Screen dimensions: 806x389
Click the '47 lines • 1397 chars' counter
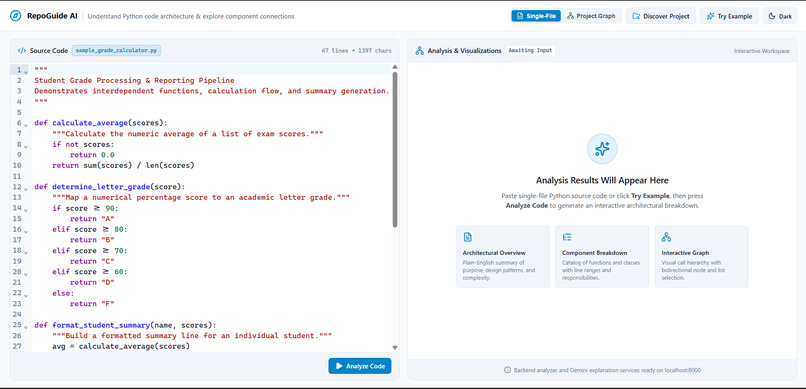click(356, 51)
